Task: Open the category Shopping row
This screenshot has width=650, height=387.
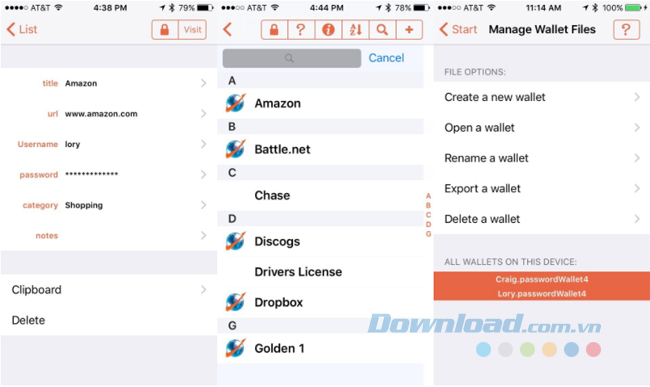Action: click(x=109, y=205)
